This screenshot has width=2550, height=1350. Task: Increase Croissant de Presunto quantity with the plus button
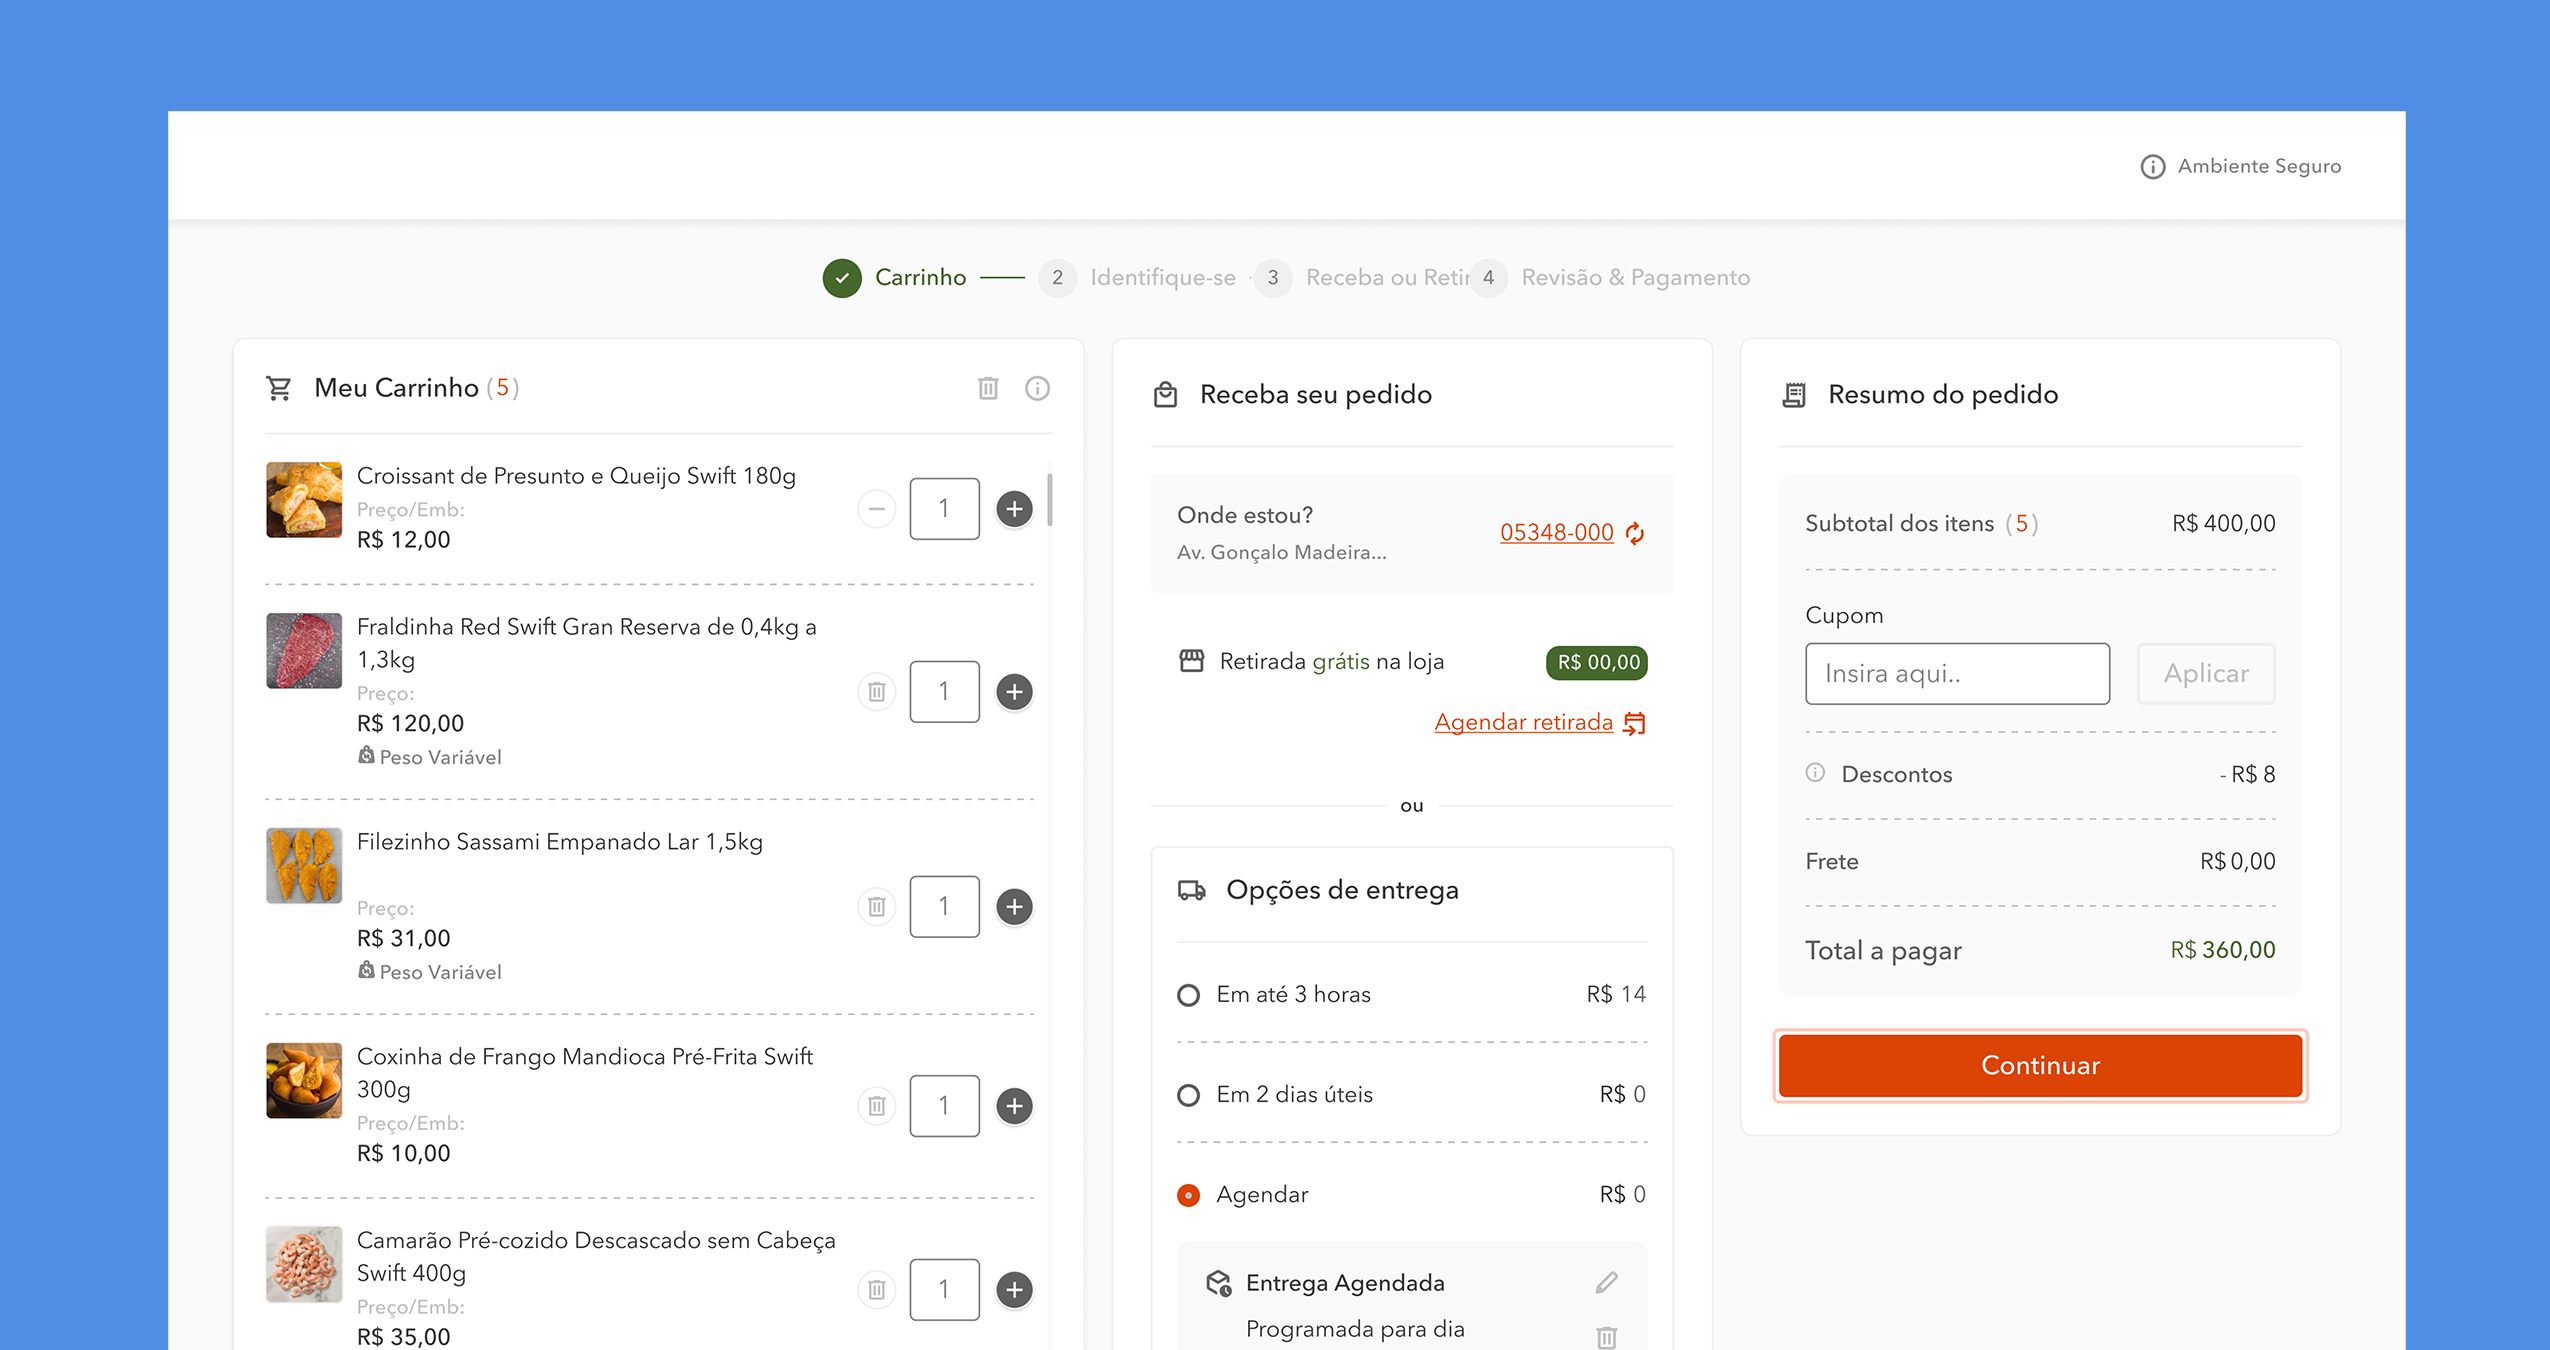[1014, 508]
